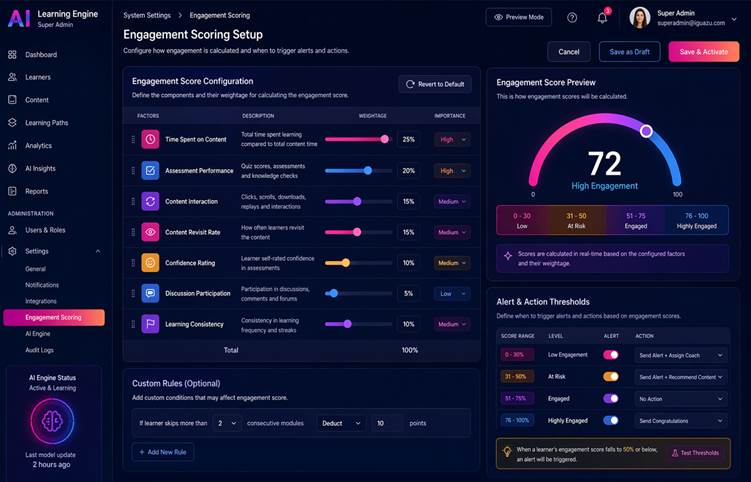
Task: Open the notifications bell icon
Action: pyautogui.click(x=603, y=18)
